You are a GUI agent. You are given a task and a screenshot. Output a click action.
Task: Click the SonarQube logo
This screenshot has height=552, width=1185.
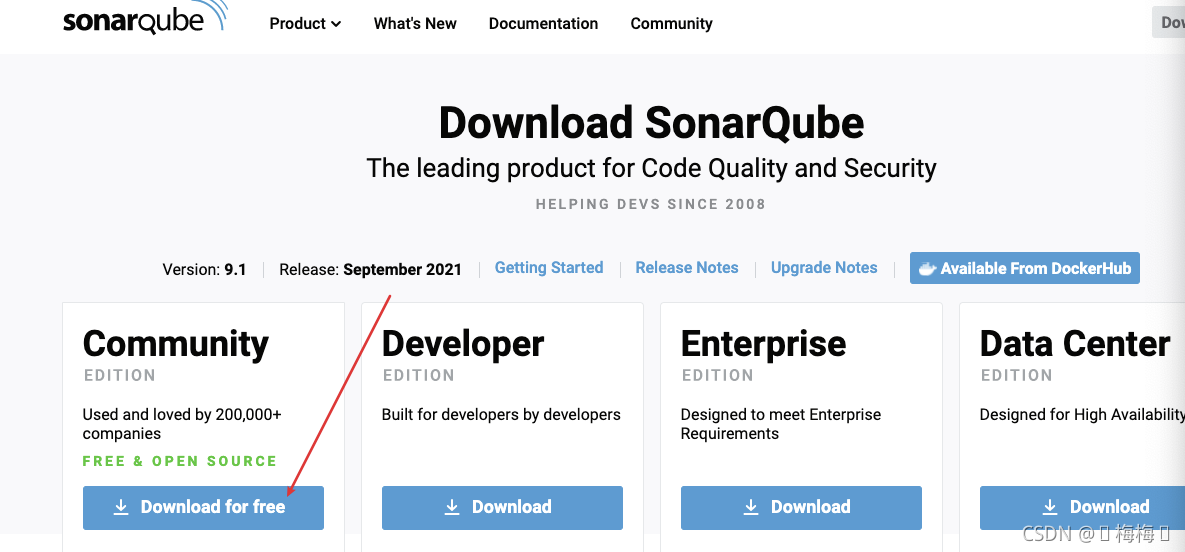(x=146, y=18)
